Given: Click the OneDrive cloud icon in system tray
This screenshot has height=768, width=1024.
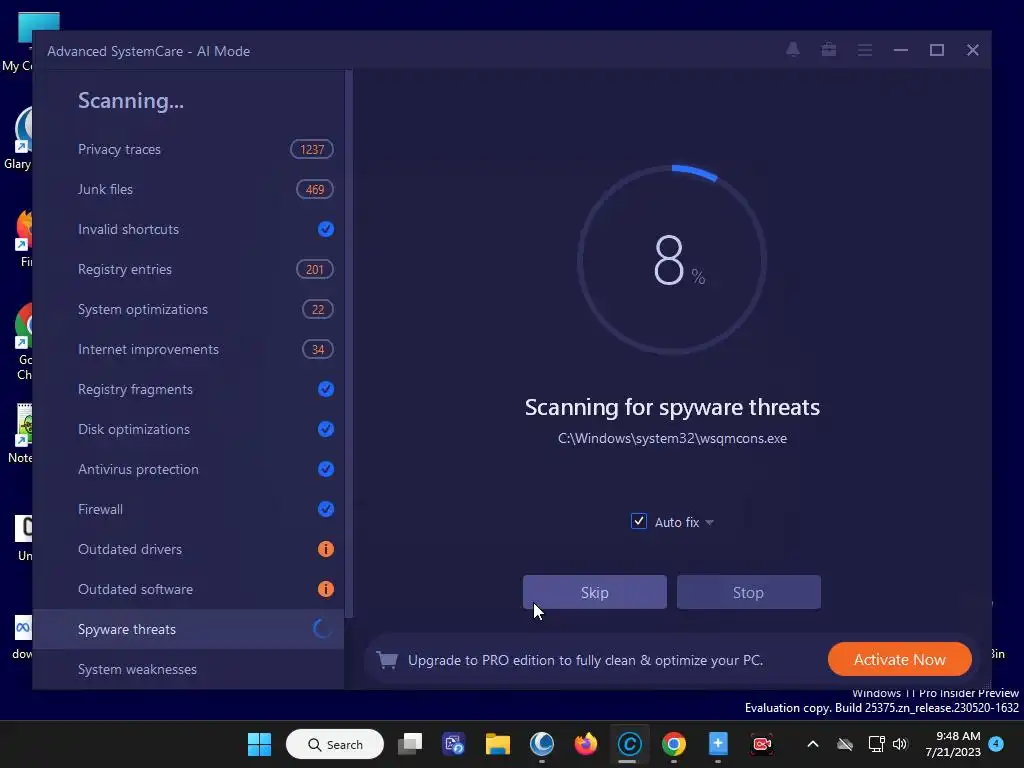Looking at the screenshot, I should click(x=845, y=744).
